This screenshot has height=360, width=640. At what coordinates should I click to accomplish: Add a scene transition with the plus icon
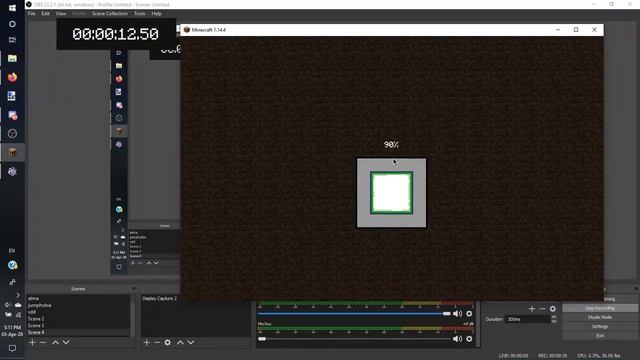click(532, 309)
